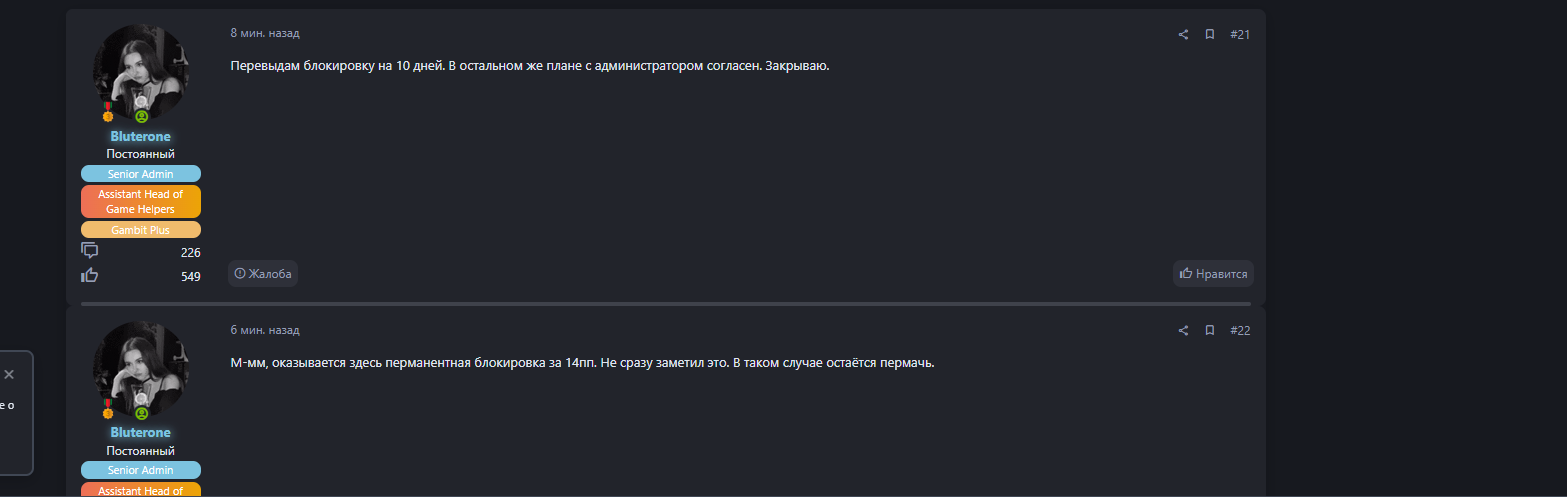The width and height of the screenshot is (1567, 497).
Task: Like post #21 with Нравится button
Action: click(x=1213, y=273)
